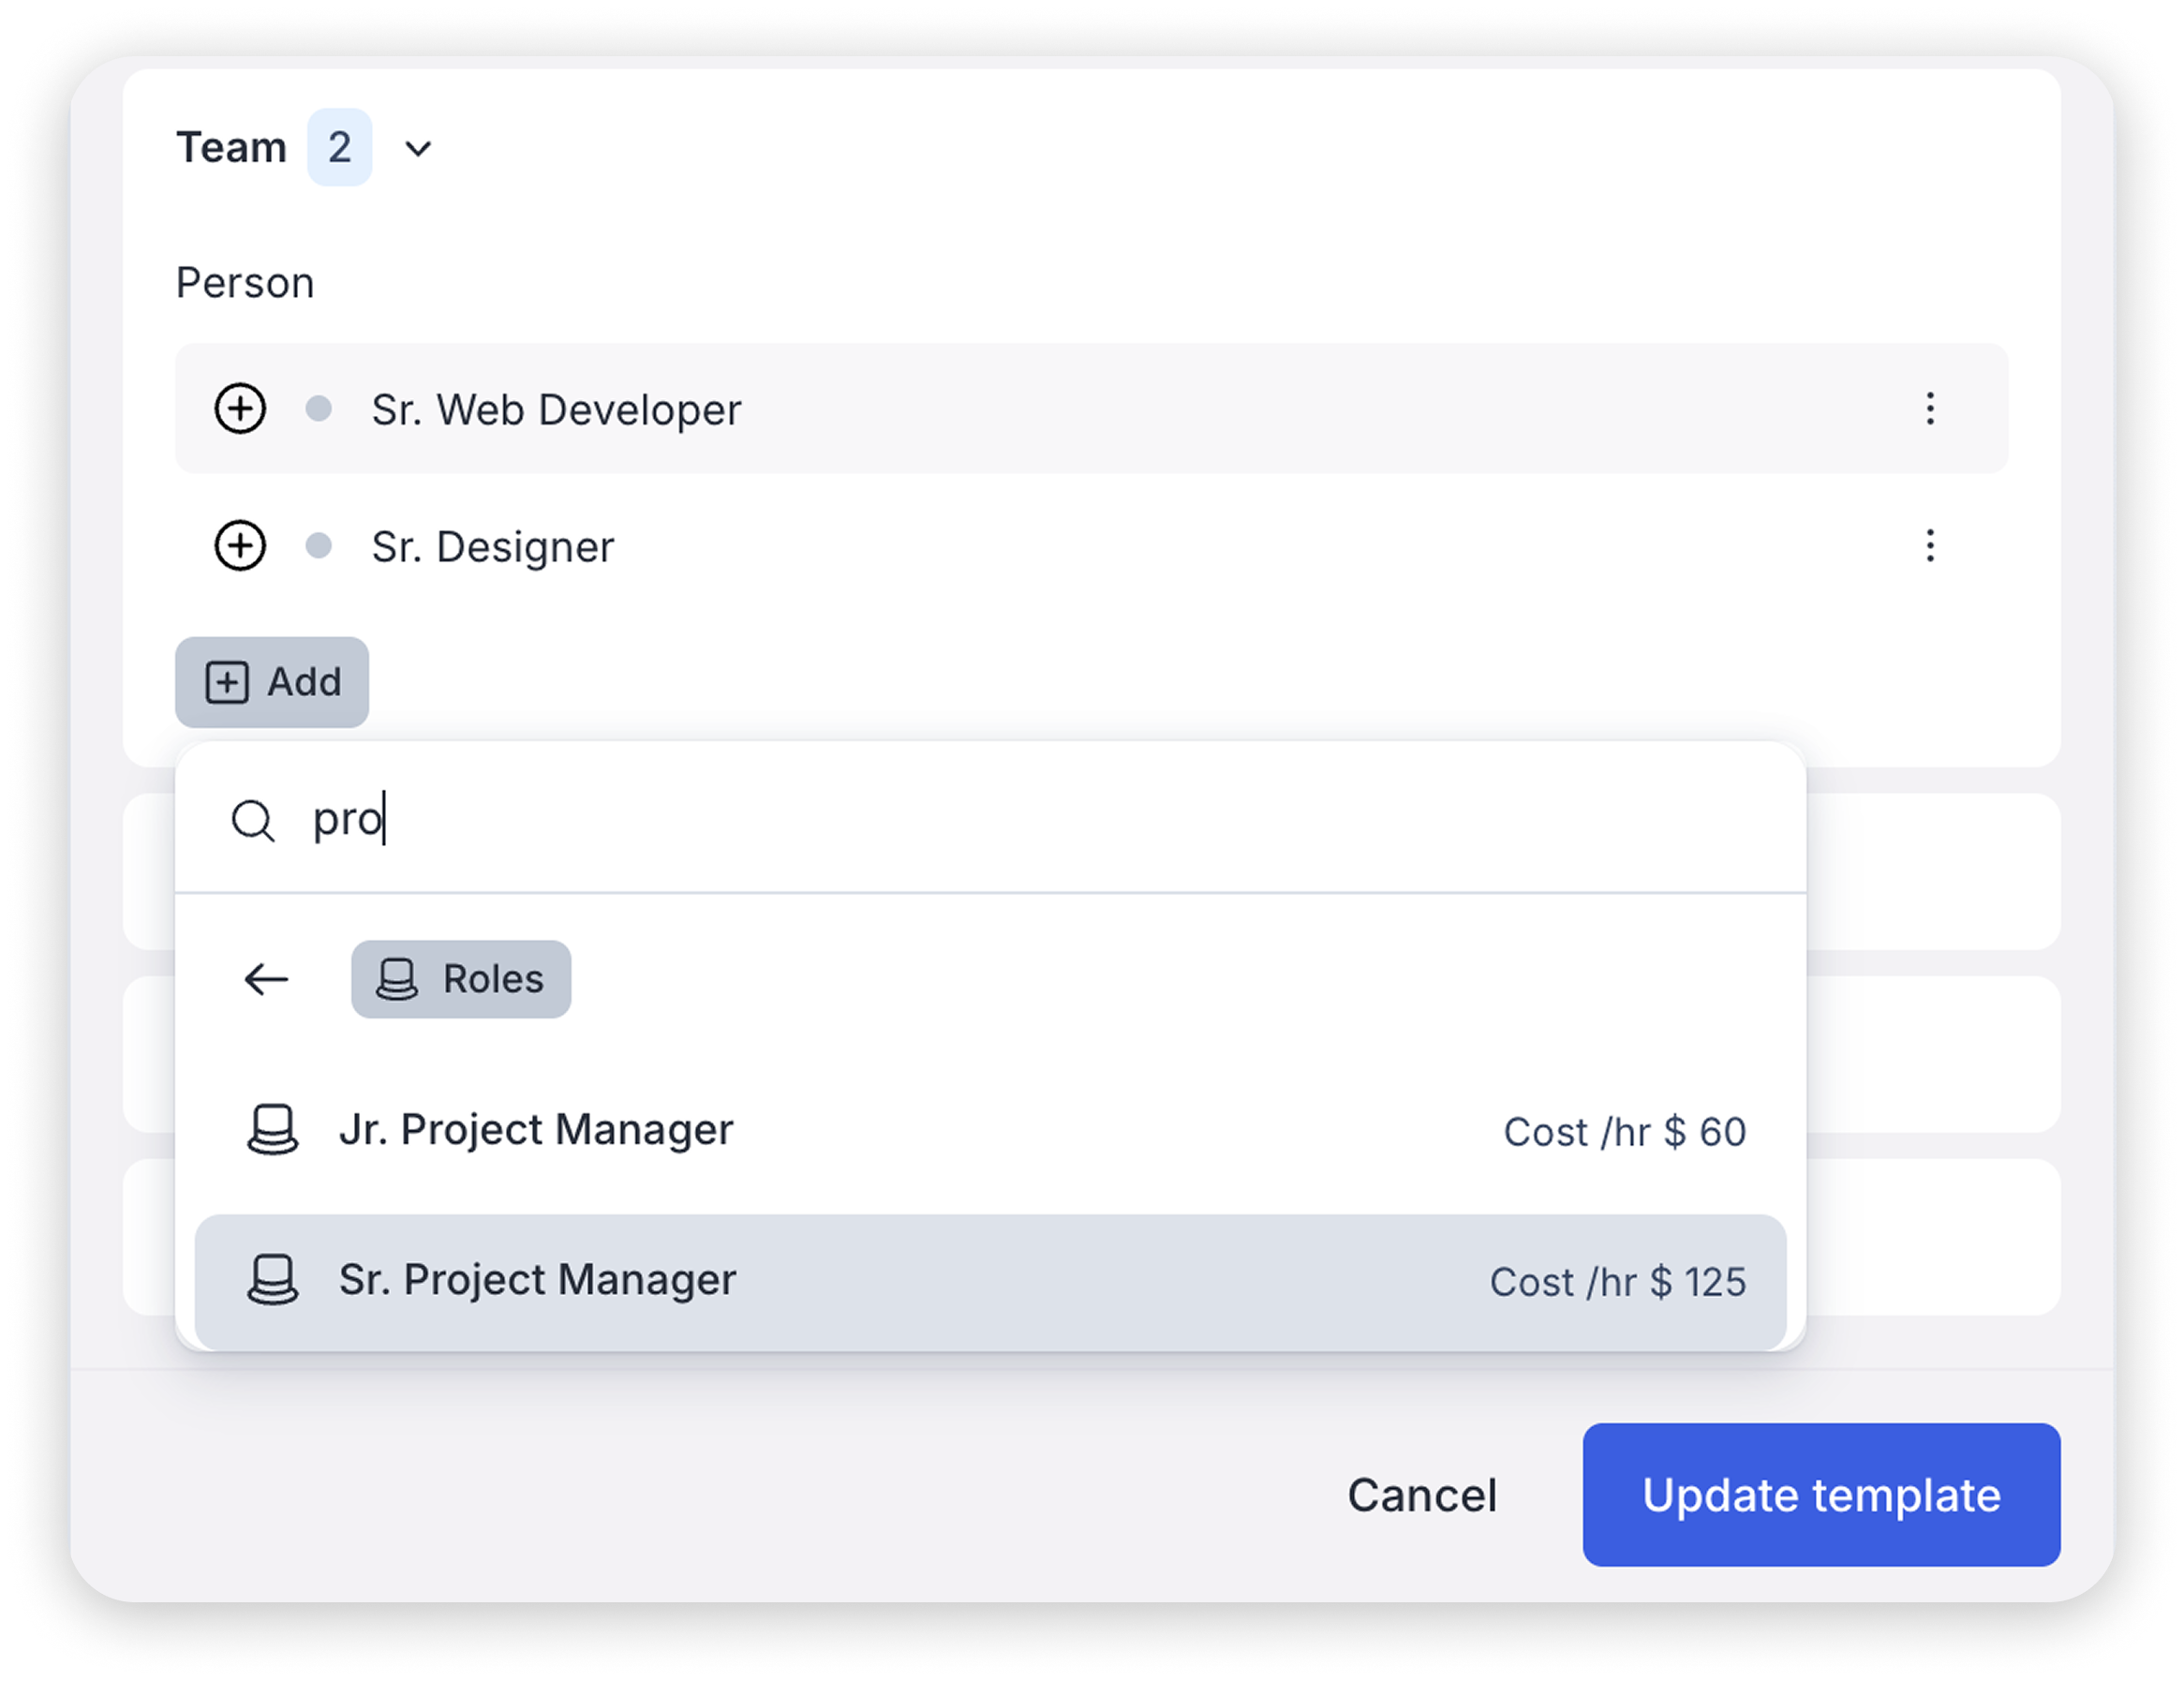Click the search magnifier icon
Screen dimensions: 2184x1681
(254, 820)
